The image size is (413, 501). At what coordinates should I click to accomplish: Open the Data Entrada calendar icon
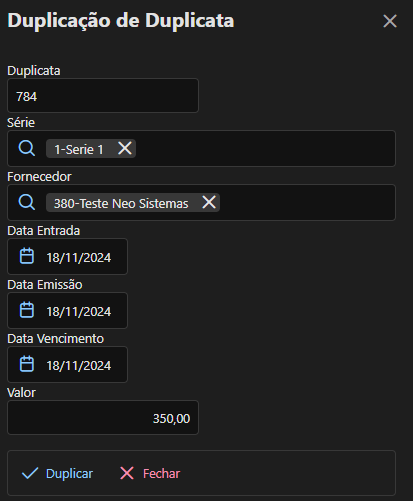pyautogui.click(x=27, y=256)
